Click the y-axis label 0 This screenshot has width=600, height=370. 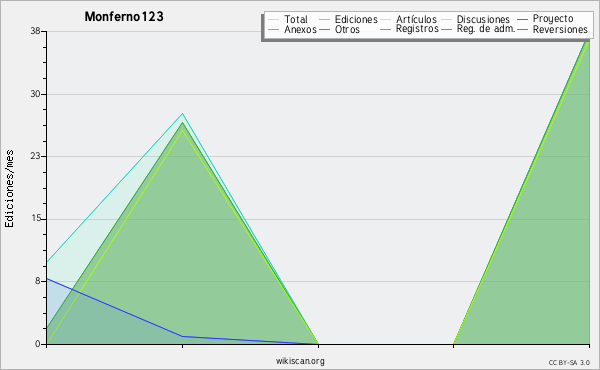coord(38,344)
